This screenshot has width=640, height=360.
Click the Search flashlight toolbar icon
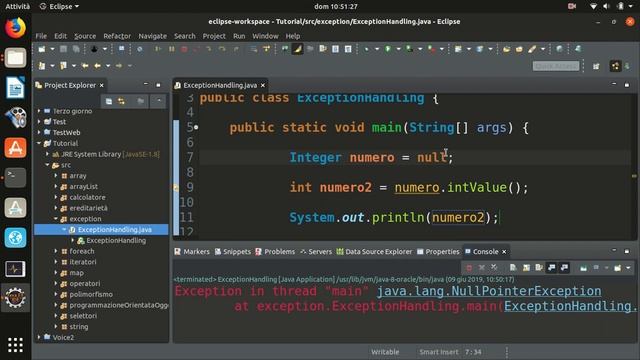click(532, 49)
